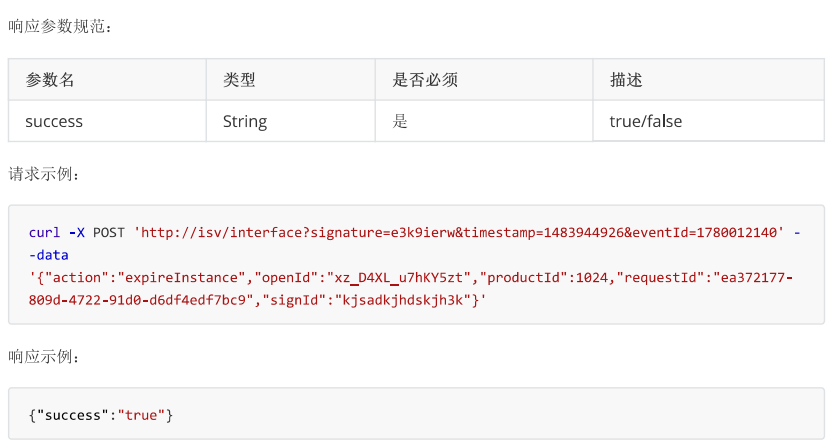The image size is (830, 444).
Task: Click the curl keyword in code block
Action: [x=44, y=233]
